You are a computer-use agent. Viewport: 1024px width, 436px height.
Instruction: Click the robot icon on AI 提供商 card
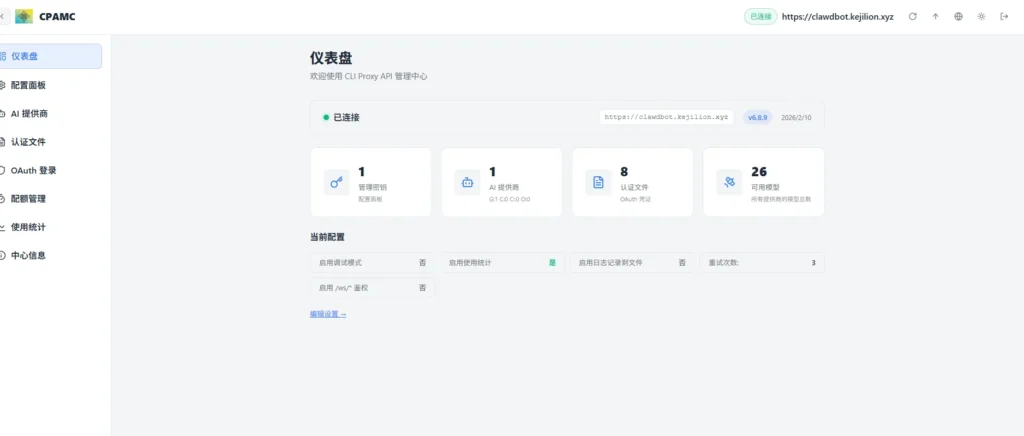click(467, 182)
